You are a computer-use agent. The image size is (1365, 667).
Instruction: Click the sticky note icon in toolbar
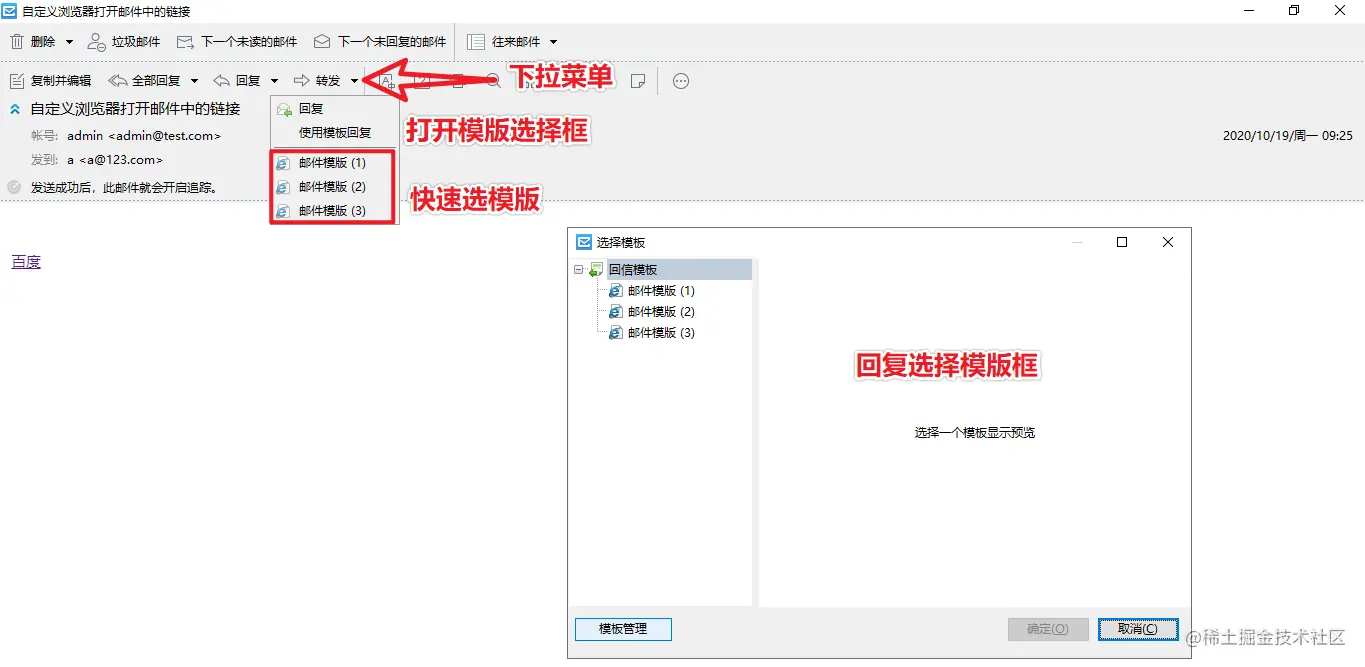point(638,81)
